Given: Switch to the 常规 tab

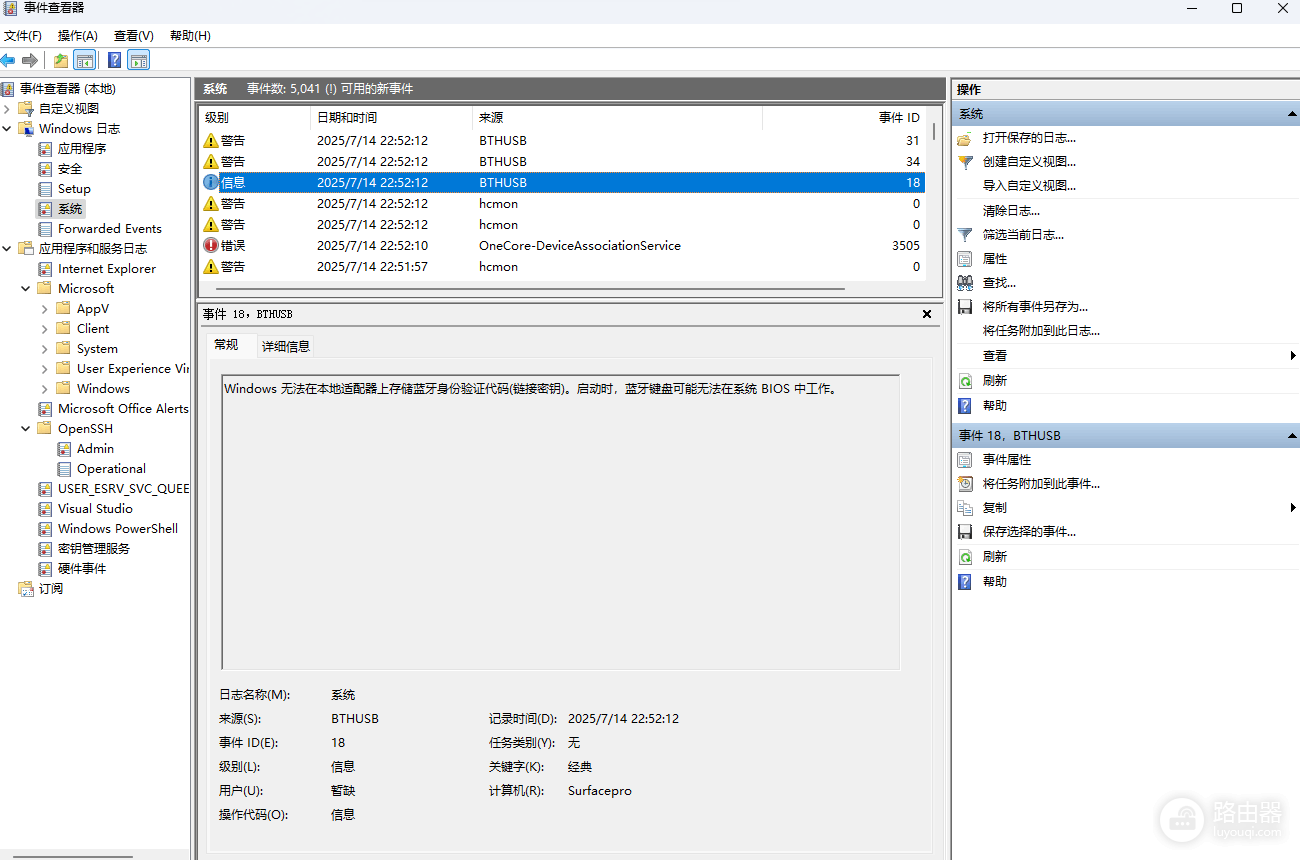Looking at the screenshot, I should (x=227, y=345).
